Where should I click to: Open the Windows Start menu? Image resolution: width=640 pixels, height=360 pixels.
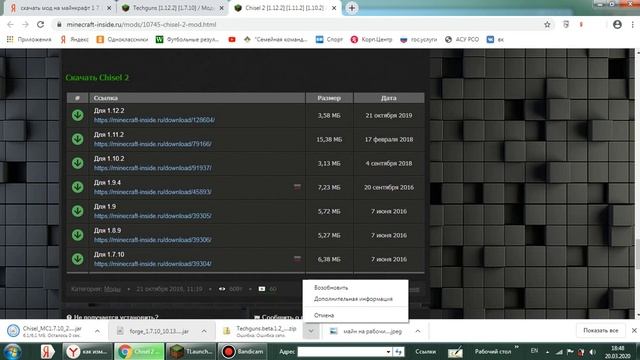12,351
